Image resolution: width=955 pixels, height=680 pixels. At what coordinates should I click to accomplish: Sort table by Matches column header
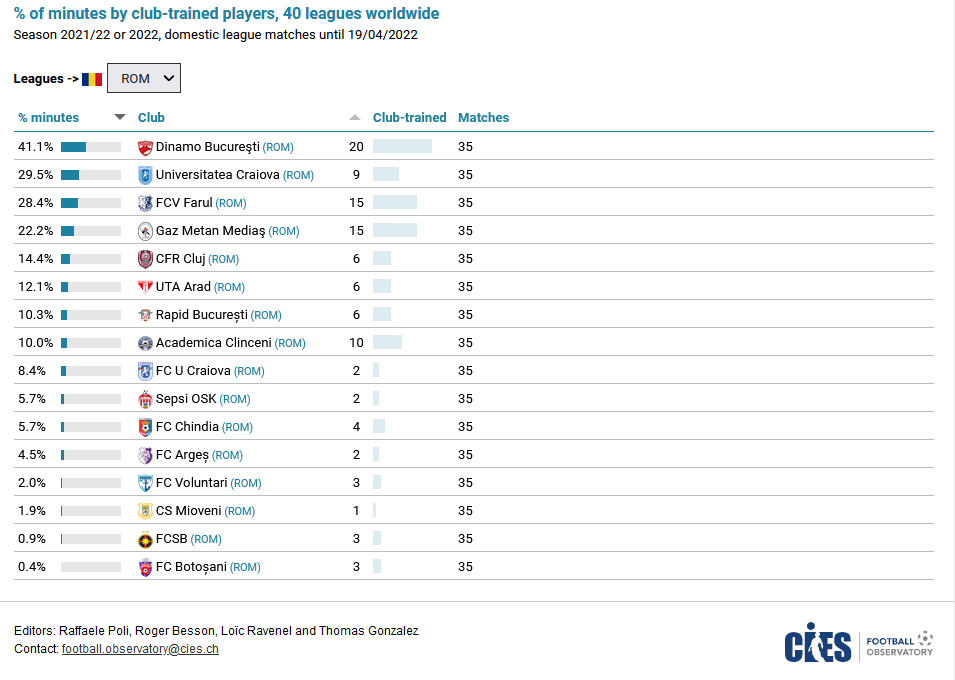[x=483, y=117]
